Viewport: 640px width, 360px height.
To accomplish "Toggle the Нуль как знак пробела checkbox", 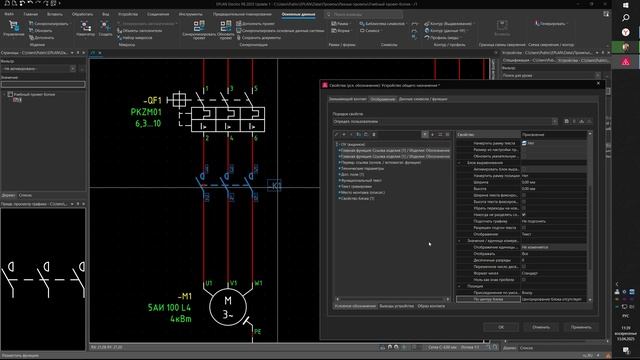I will point(524,280).
